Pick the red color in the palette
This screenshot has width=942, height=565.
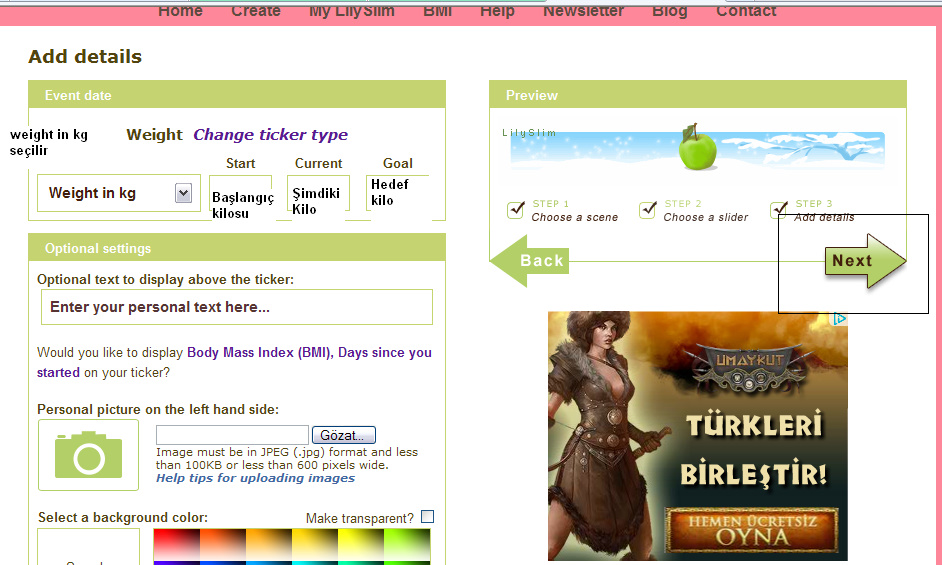point(175,545)
